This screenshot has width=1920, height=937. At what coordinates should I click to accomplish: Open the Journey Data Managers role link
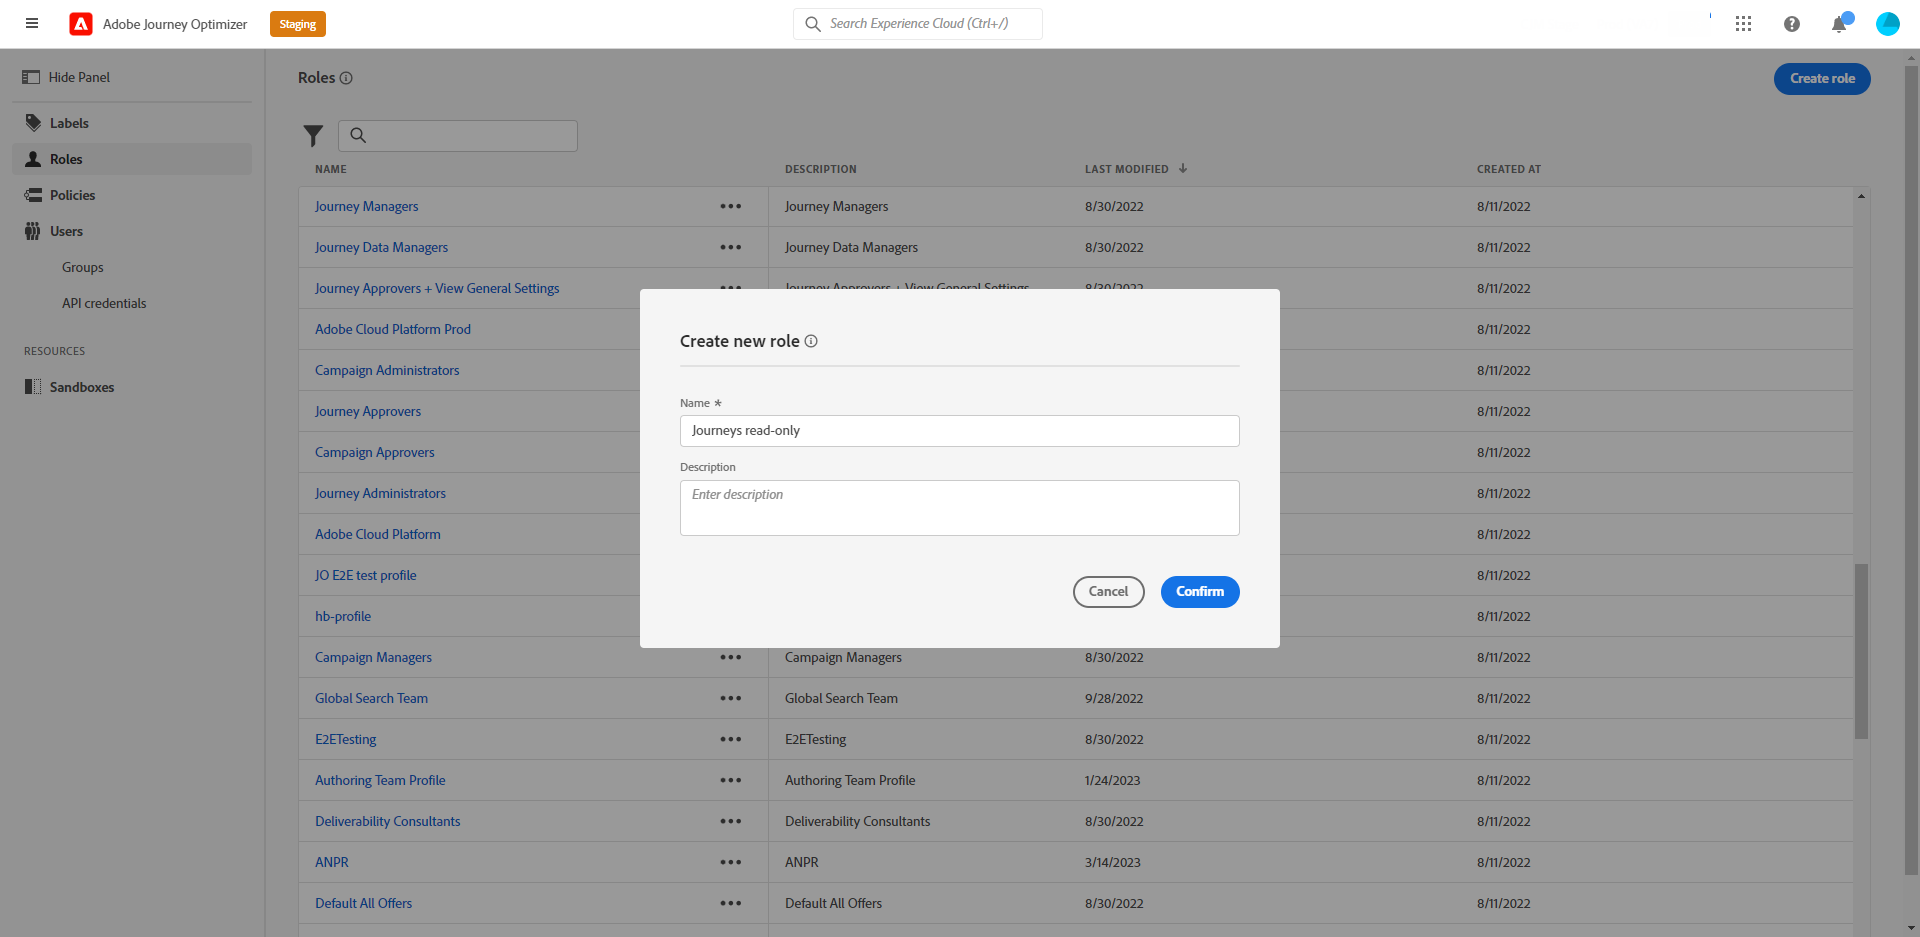(381, 248)
